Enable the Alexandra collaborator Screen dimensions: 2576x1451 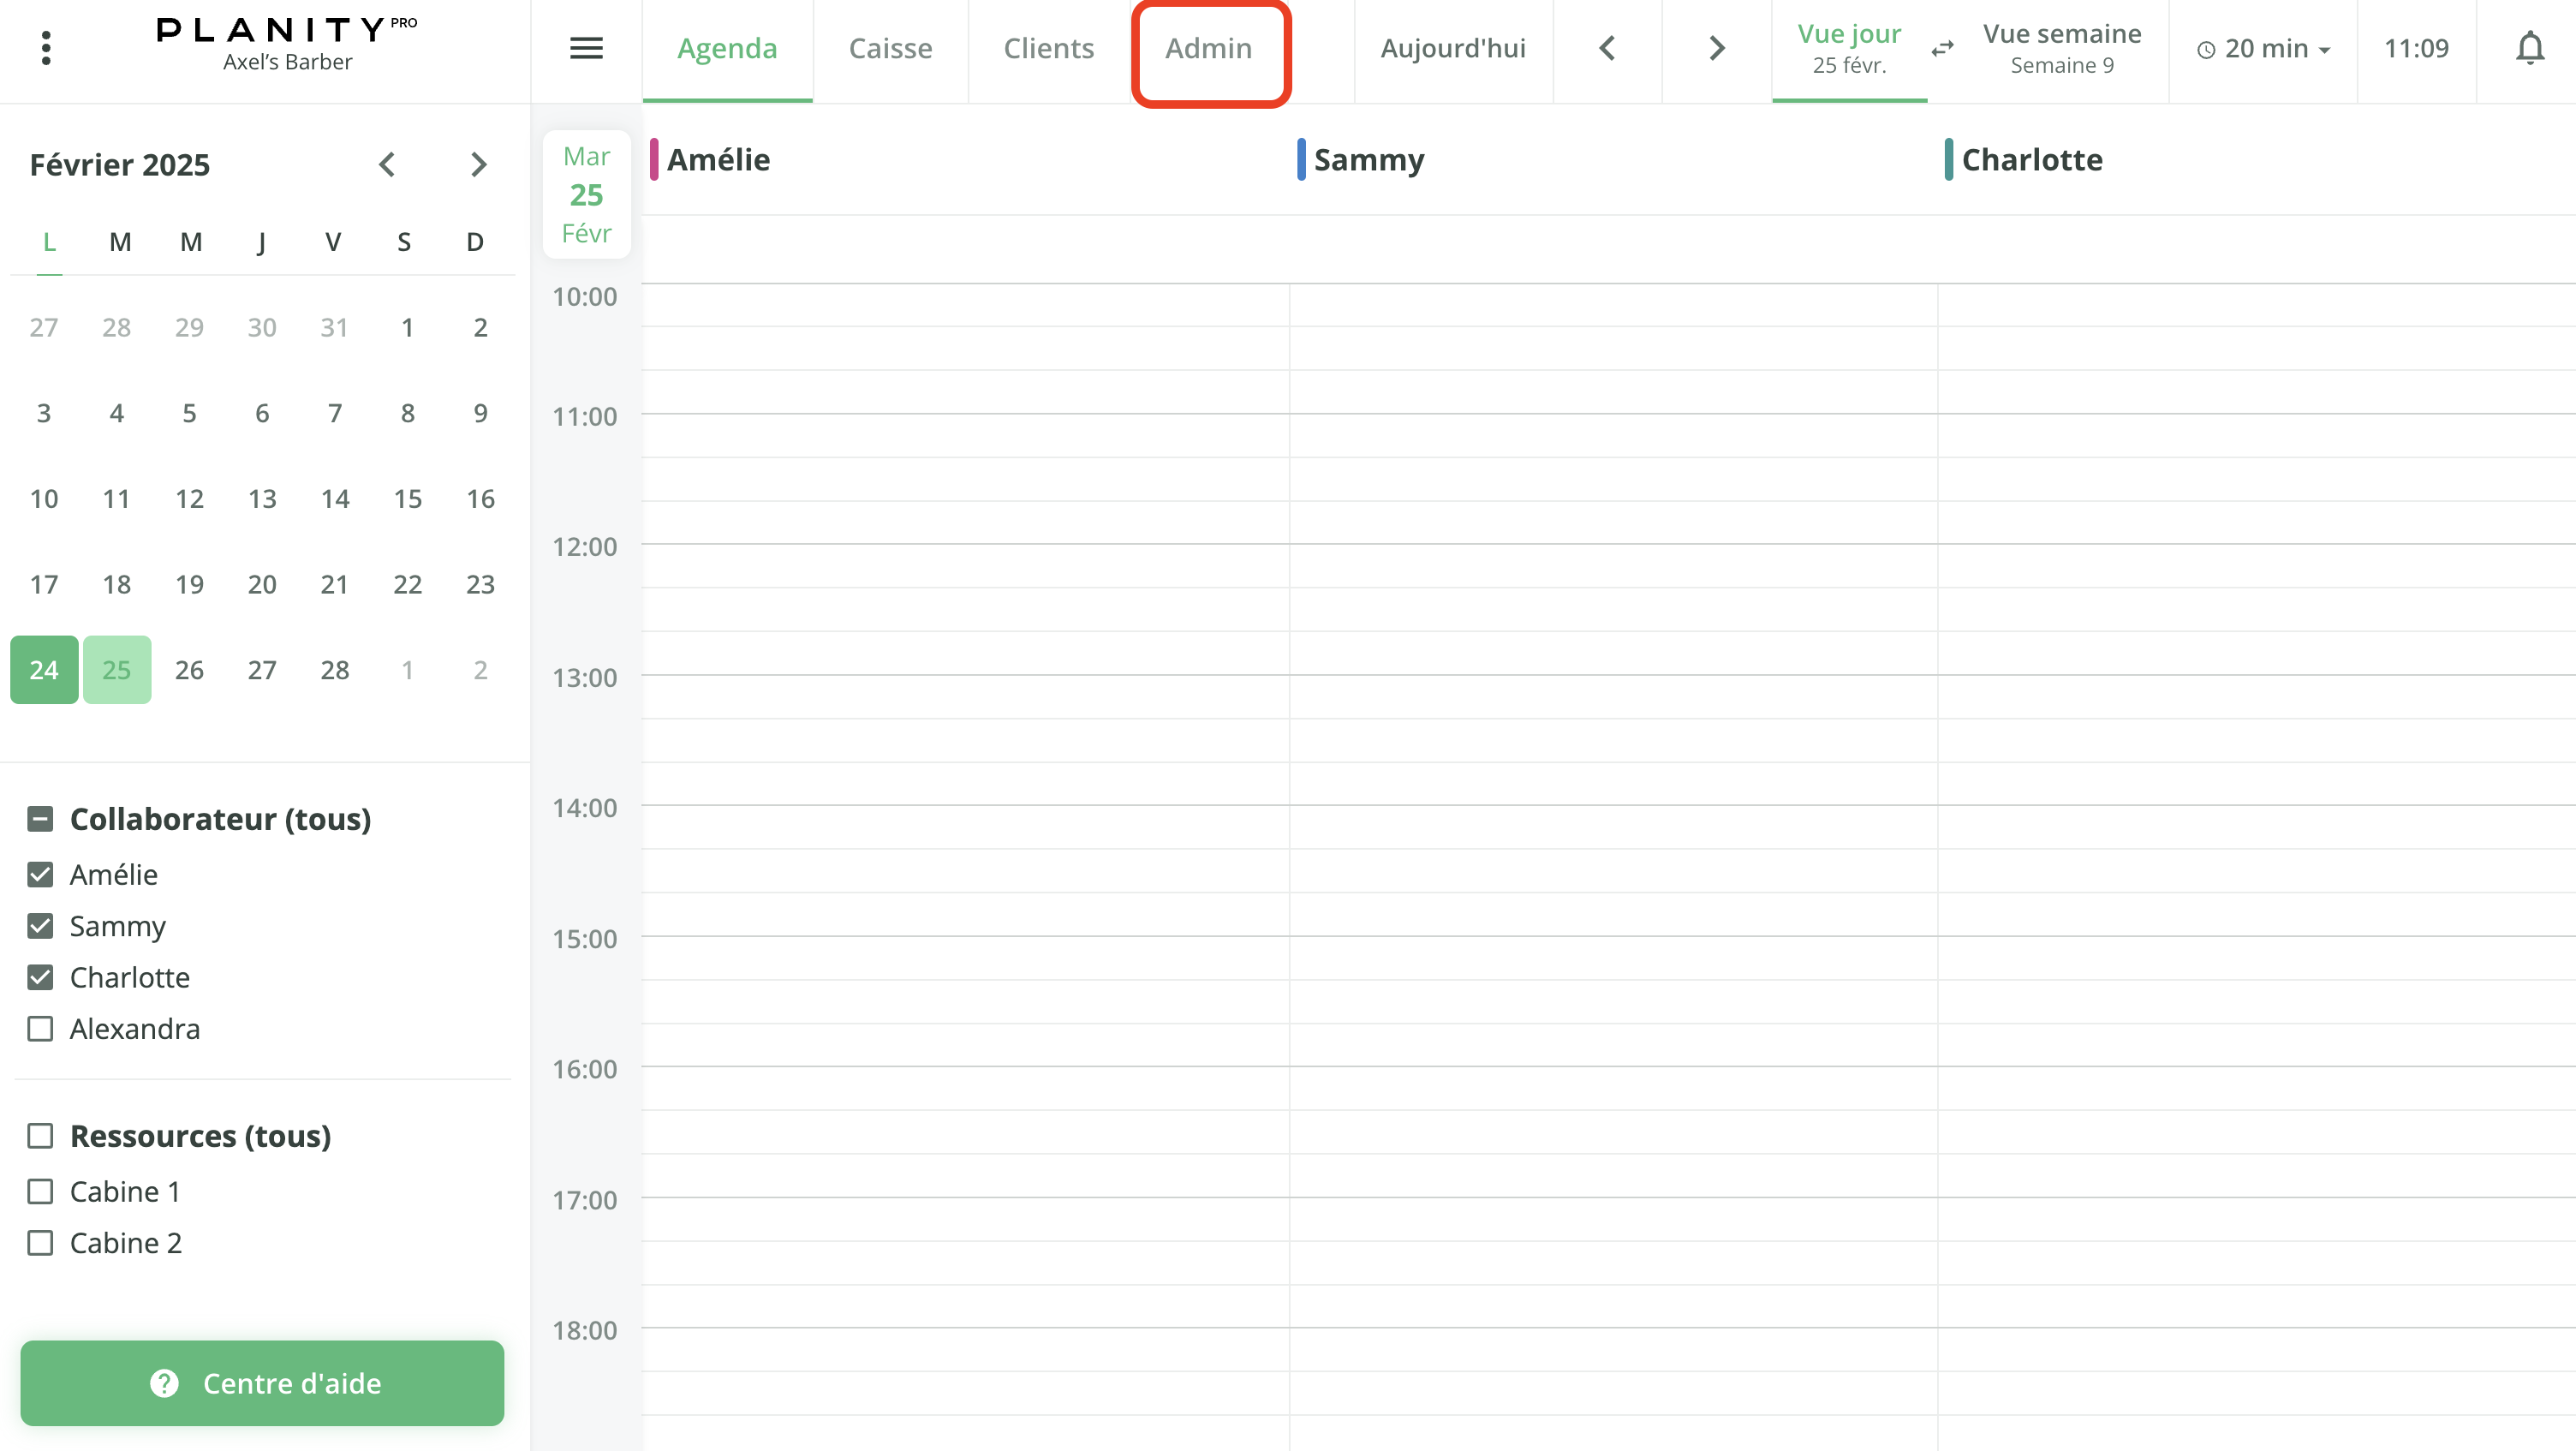click(40, 1028)
